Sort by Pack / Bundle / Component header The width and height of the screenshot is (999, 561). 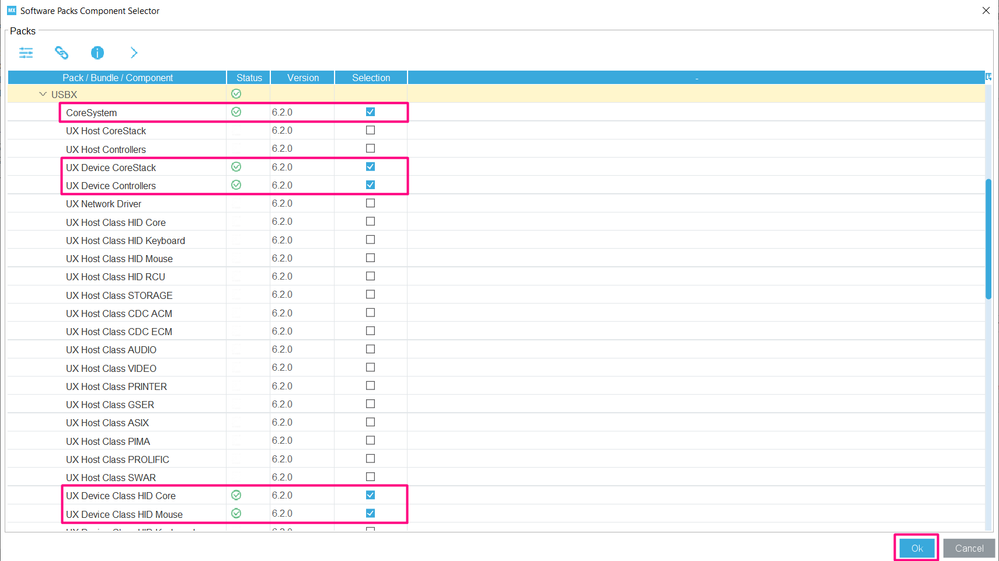117,78
